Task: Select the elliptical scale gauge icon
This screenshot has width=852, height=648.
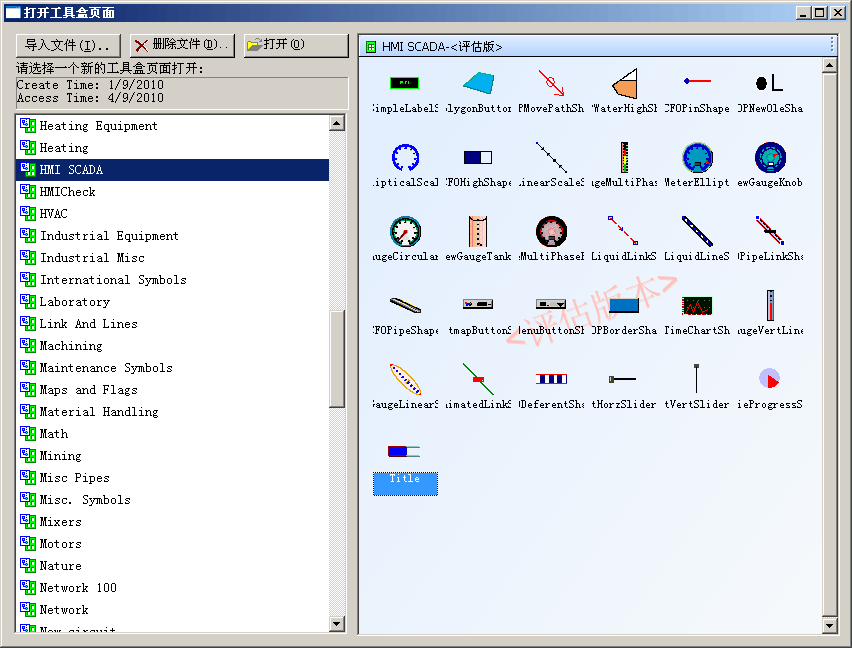Action: [405, 158]
